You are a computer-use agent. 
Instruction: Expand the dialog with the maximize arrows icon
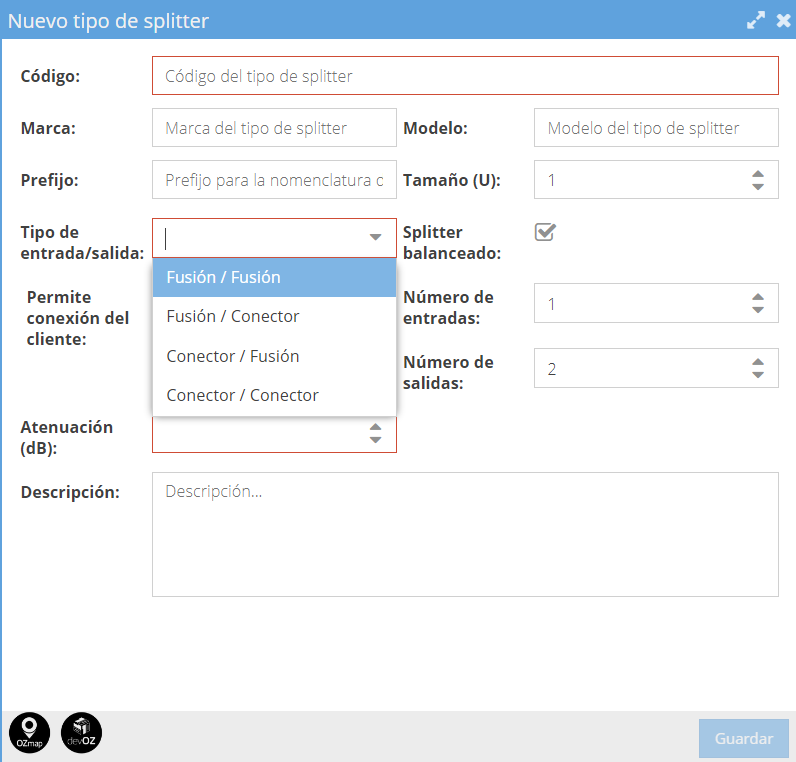756,20
